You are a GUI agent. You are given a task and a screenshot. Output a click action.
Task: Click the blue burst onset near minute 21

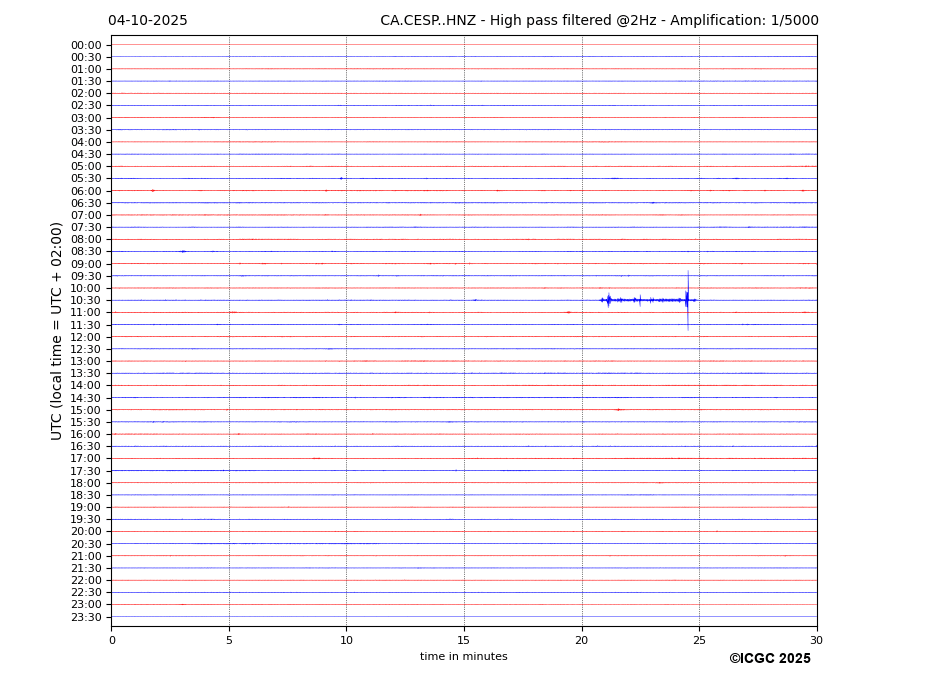(608, 299)
